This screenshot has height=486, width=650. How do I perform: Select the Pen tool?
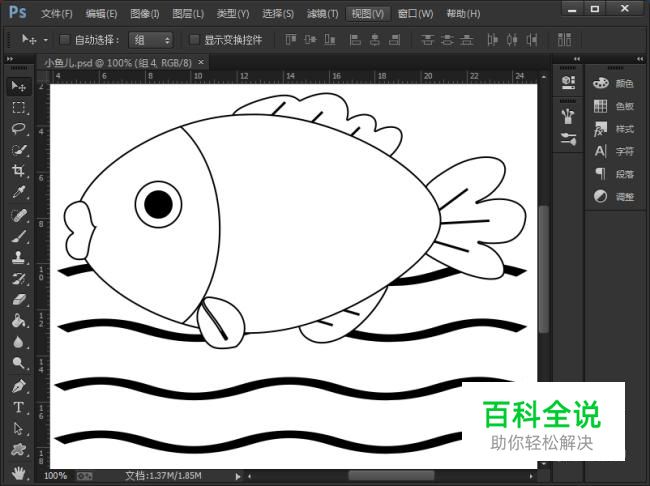pos(18,386)
